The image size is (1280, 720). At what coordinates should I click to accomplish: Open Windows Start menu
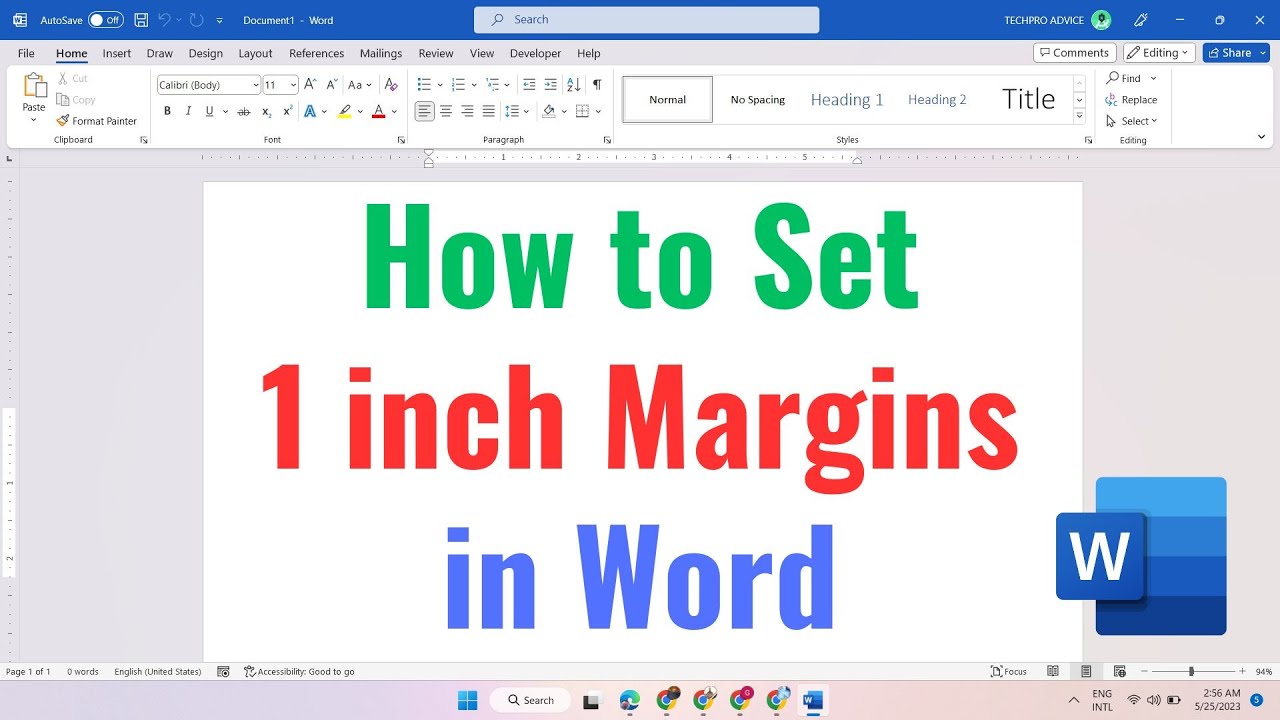coord(467,700)
